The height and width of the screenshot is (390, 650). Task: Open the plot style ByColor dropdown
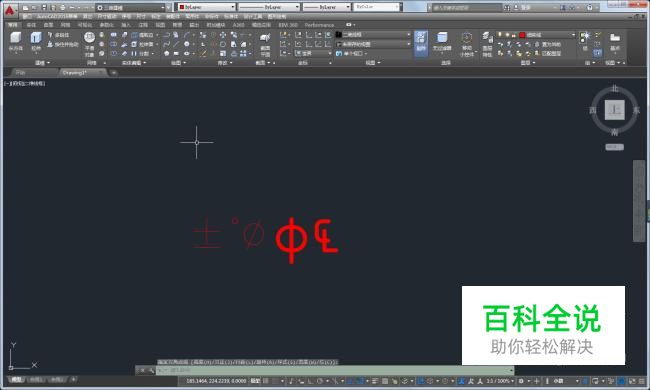(376, 7)
